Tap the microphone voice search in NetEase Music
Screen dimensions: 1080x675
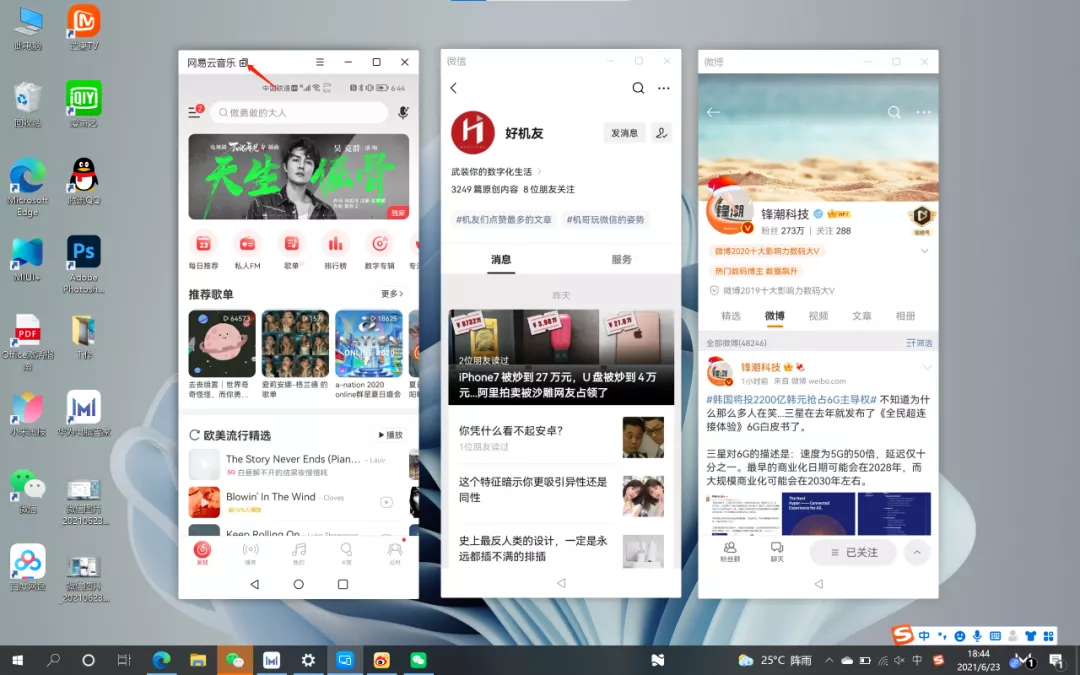(404, 112)
